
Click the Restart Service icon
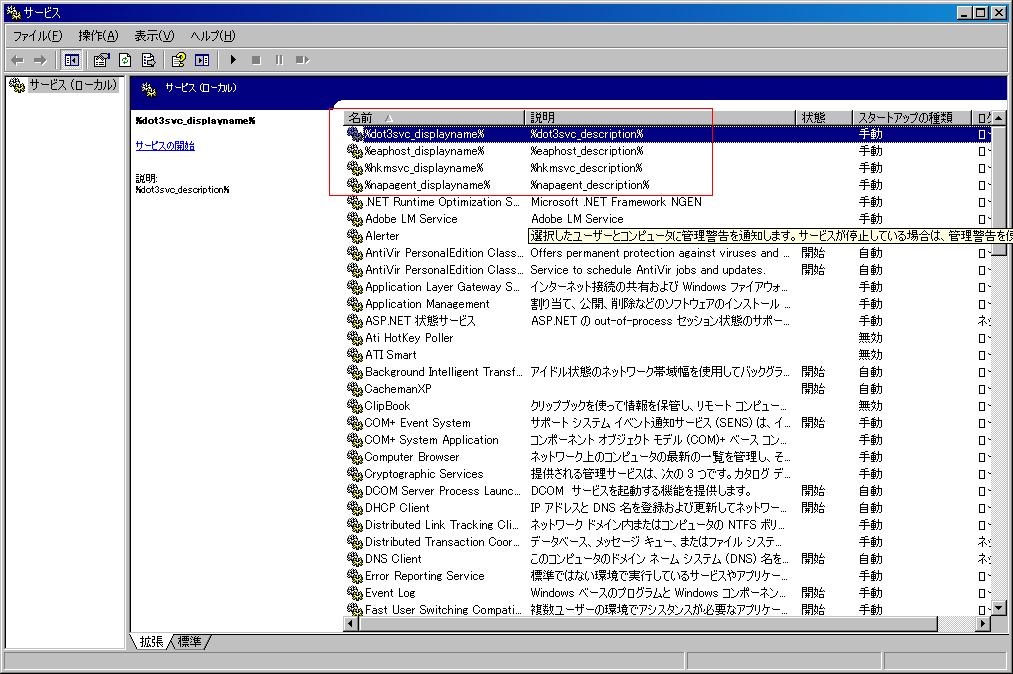[302, 60]
